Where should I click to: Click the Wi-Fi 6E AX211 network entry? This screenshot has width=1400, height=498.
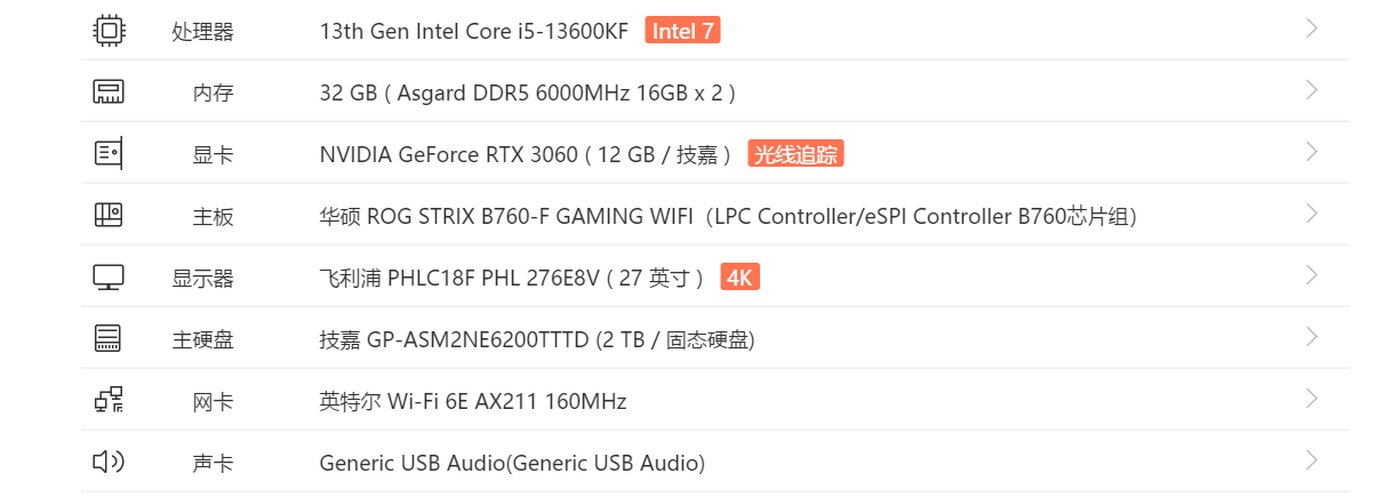click(473, 402)
